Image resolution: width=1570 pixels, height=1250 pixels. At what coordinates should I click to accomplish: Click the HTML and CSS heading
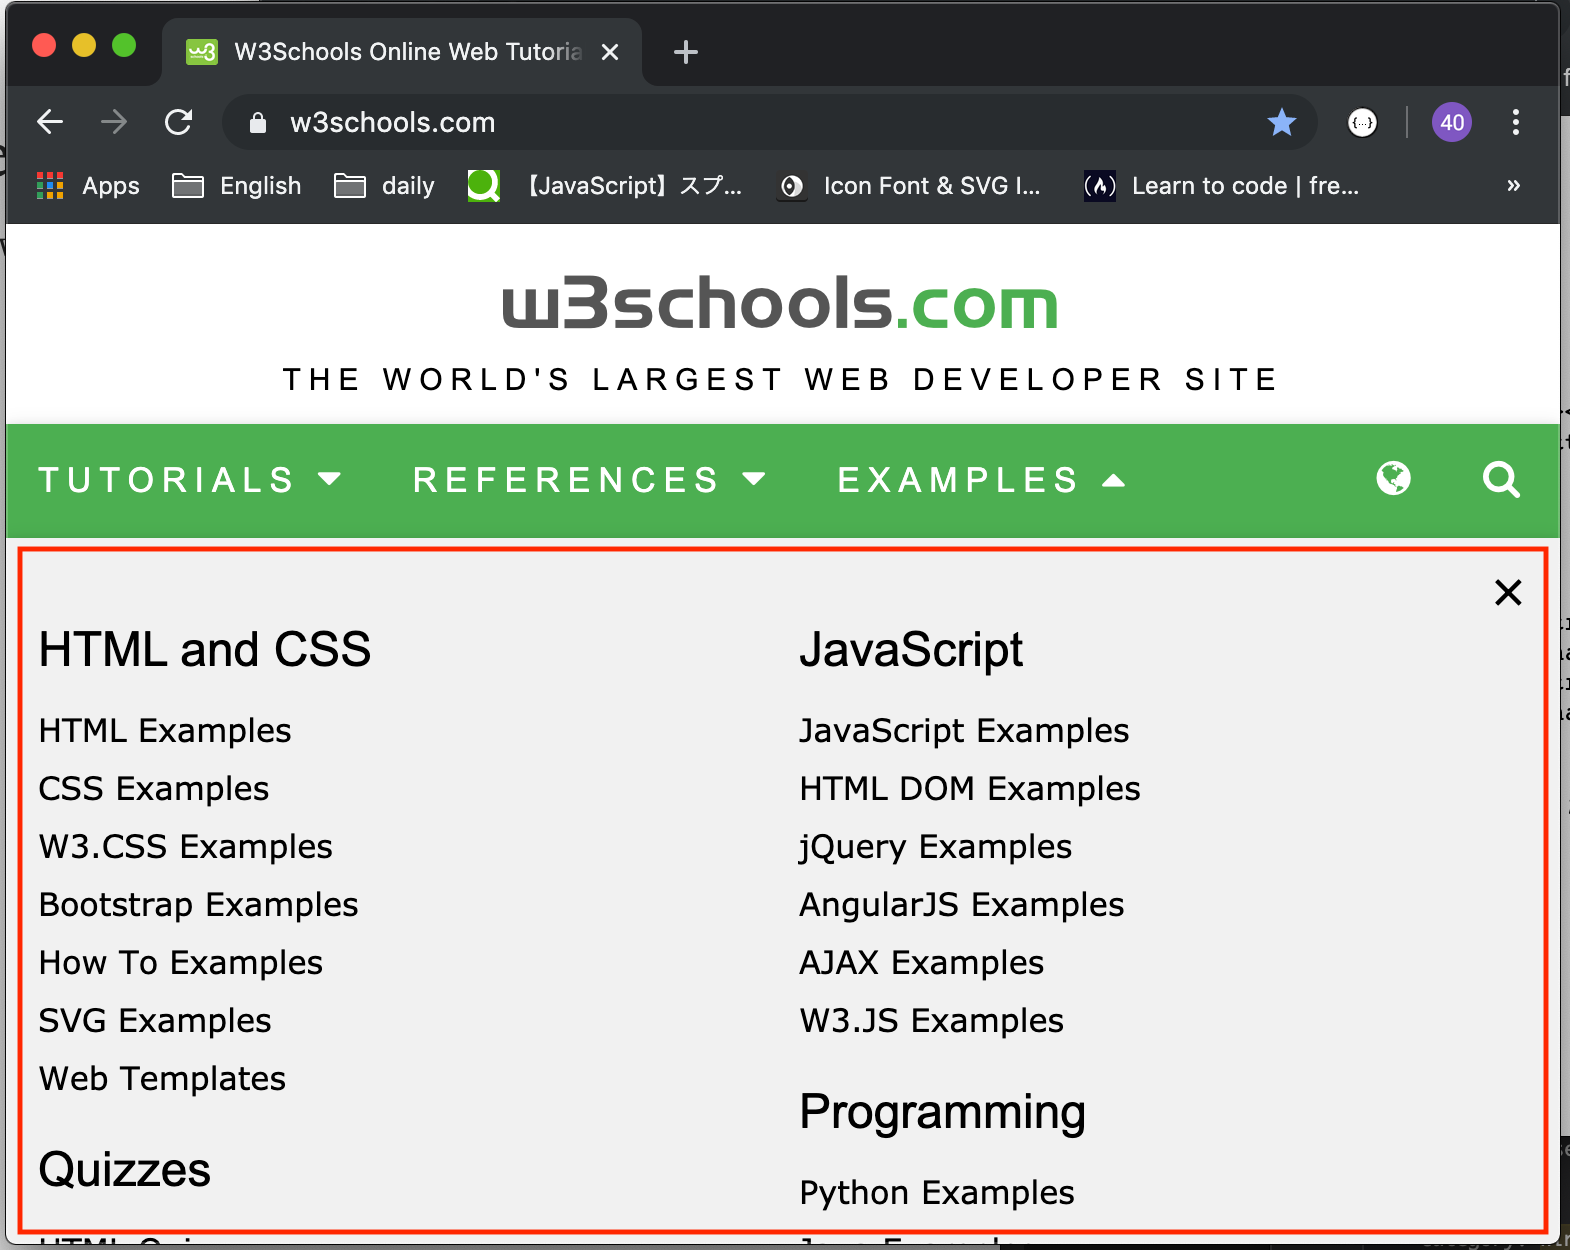[205, 650]
